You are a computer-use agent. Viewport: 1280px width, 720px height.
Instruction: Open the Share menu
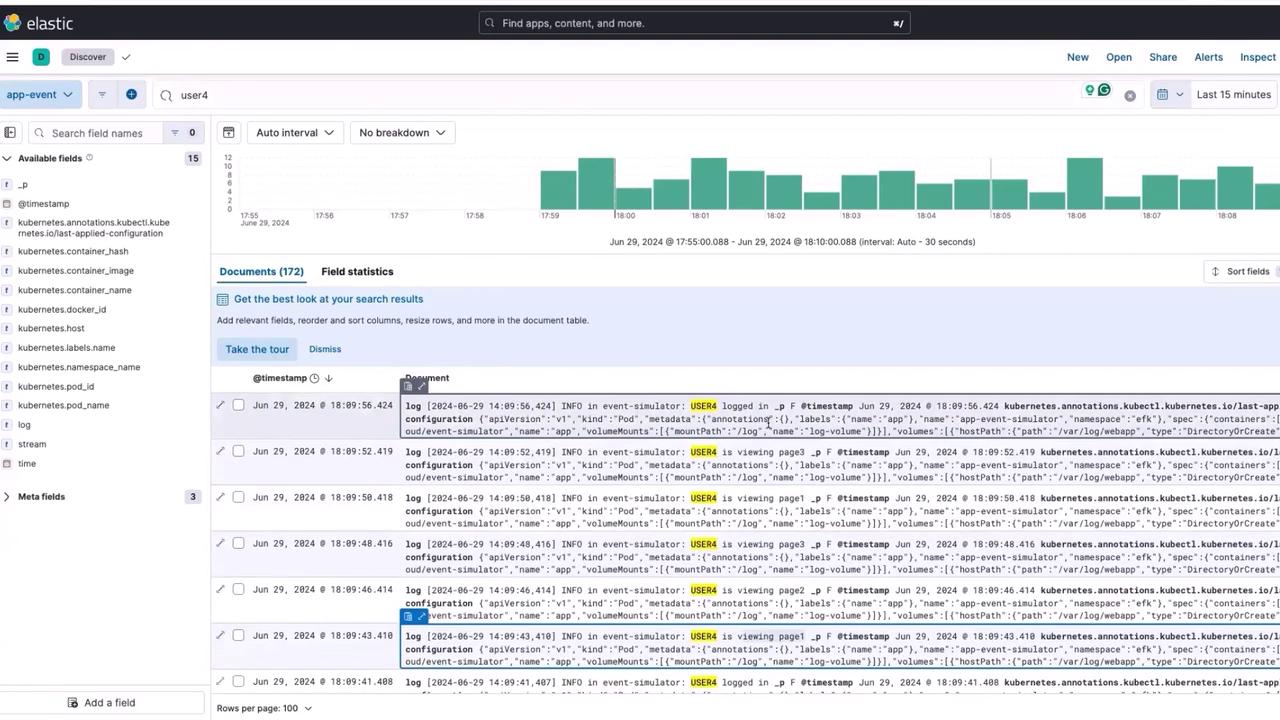(1162, 57)
